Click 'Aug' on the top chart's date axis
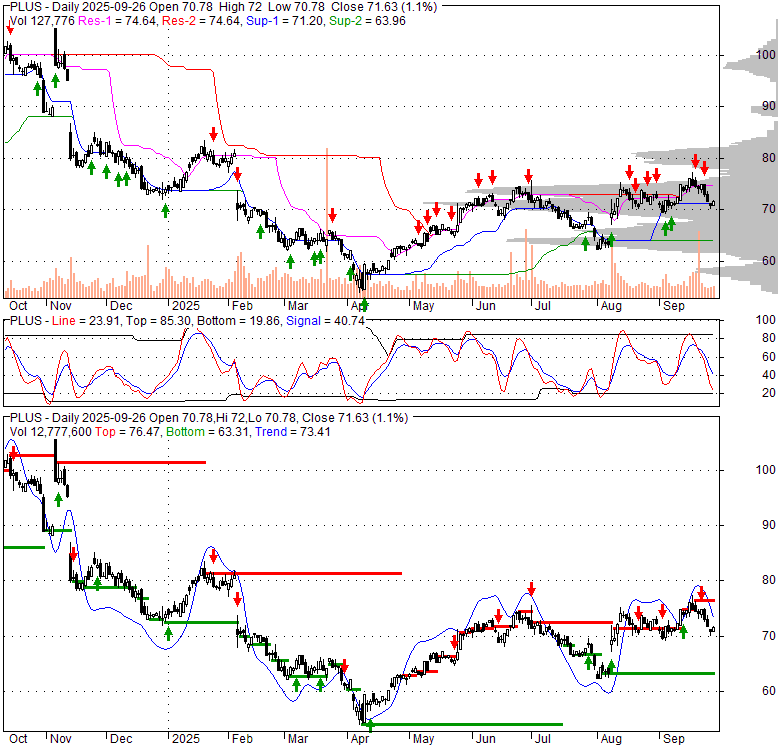 611,305
